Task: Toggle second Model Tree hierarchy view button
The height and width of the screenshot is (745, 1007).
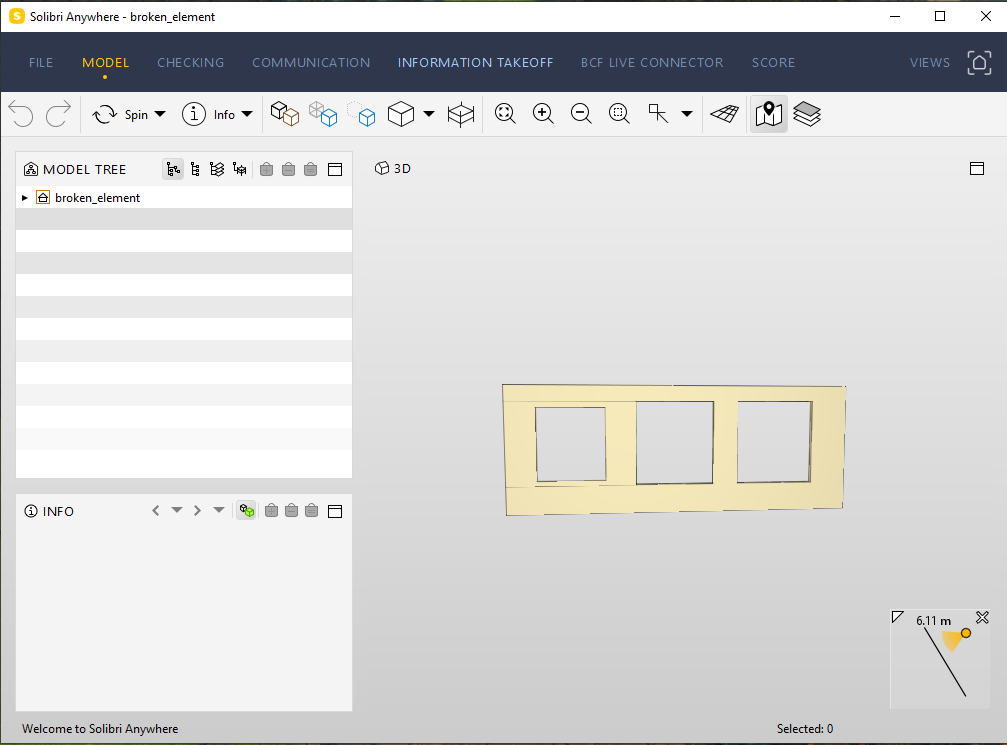Action: tap(195, 170)
